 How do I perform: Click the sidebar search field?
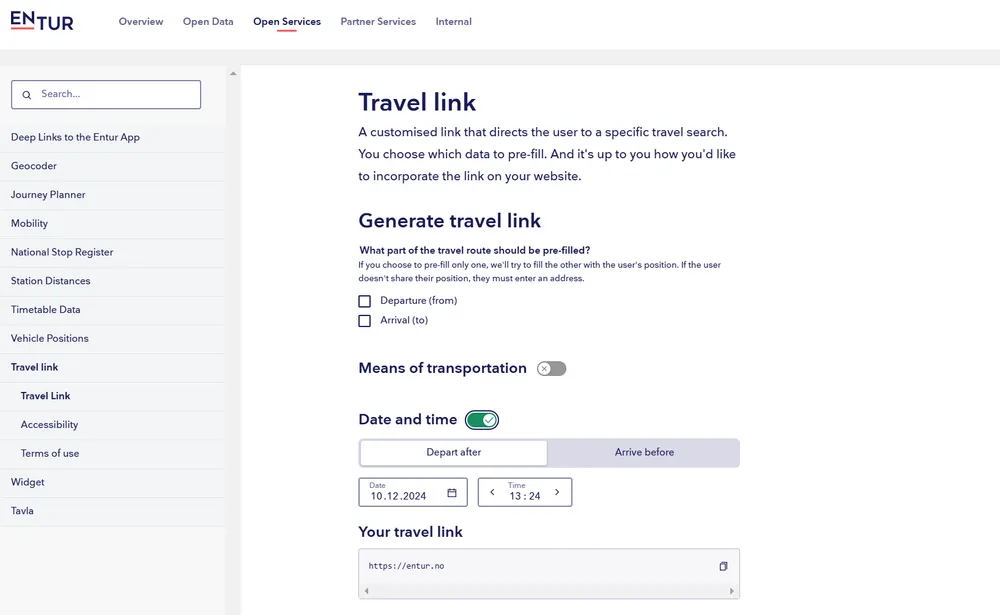click(115, 95)
